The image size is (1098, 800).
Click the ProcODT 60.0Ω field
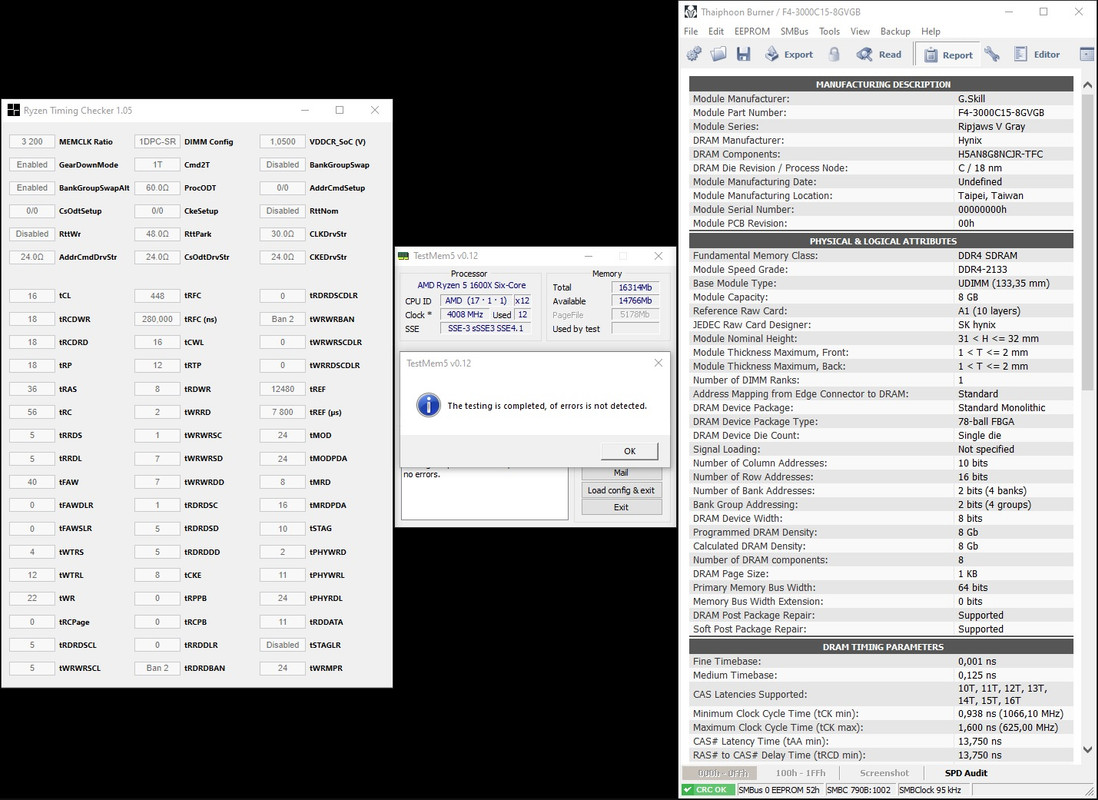tap(158, 188)
